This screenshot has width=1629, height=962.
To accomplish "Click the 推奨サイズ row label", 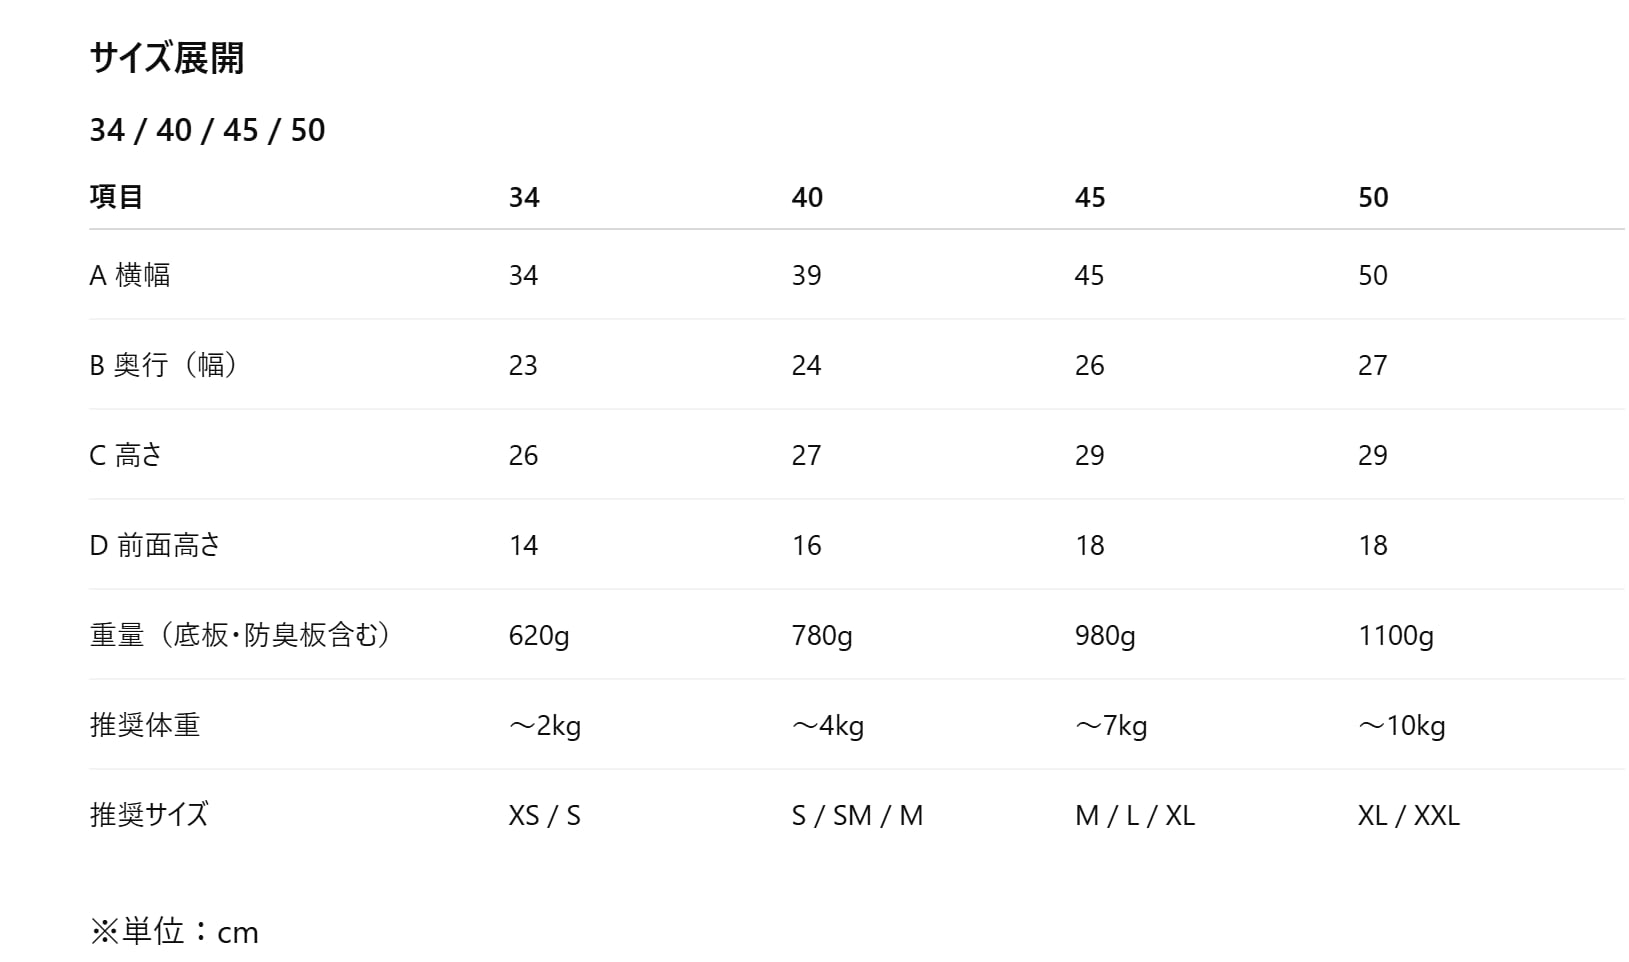I will click(x=149, y=815).
